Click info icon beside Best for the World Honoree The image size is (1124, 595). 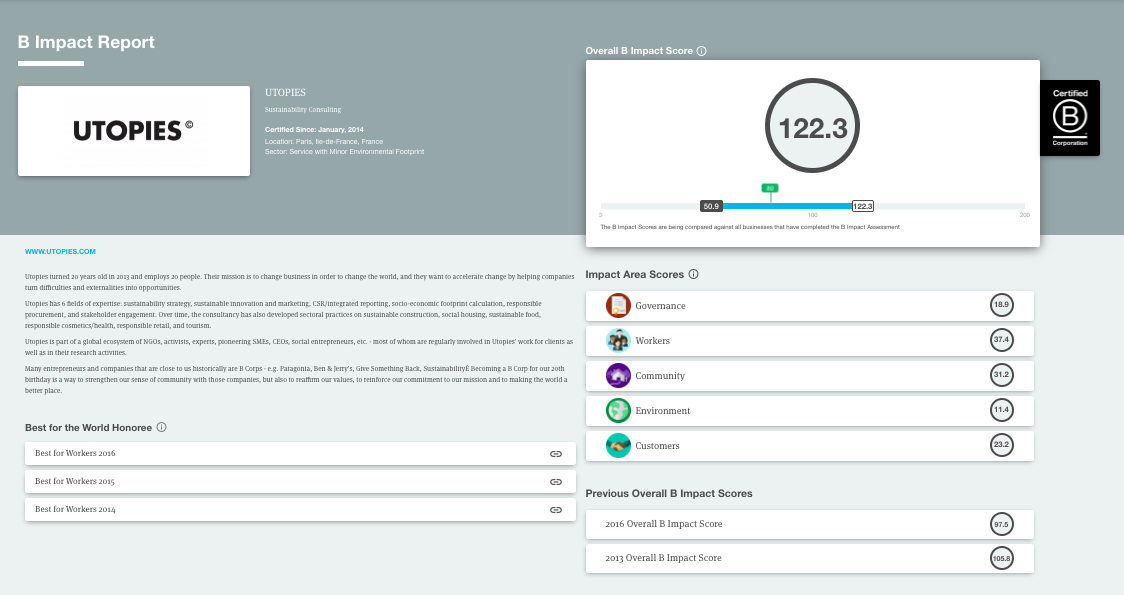tap(162, 428)
